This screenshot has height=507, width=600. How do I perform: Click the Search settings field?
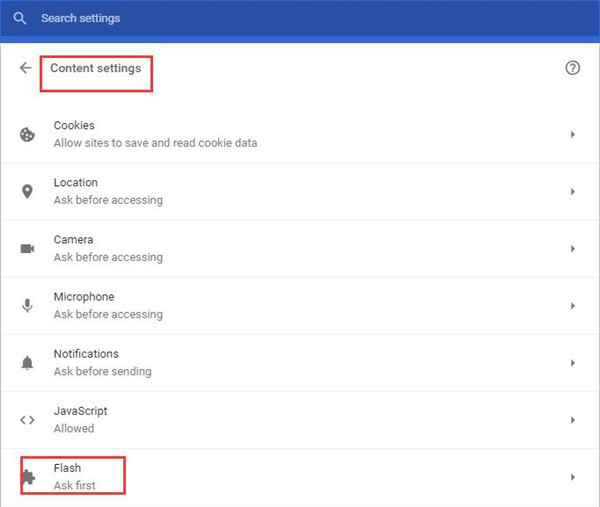(300, 18)
